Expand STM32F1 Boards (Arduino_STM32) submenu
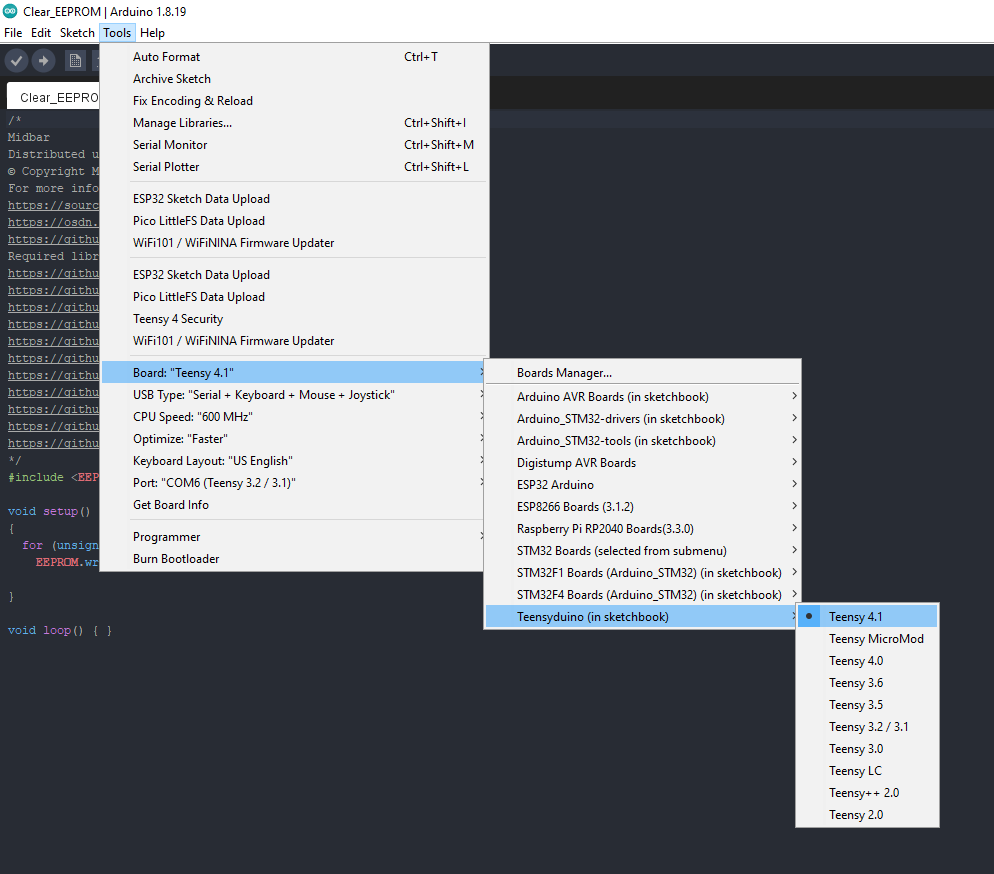 point(642,573)
